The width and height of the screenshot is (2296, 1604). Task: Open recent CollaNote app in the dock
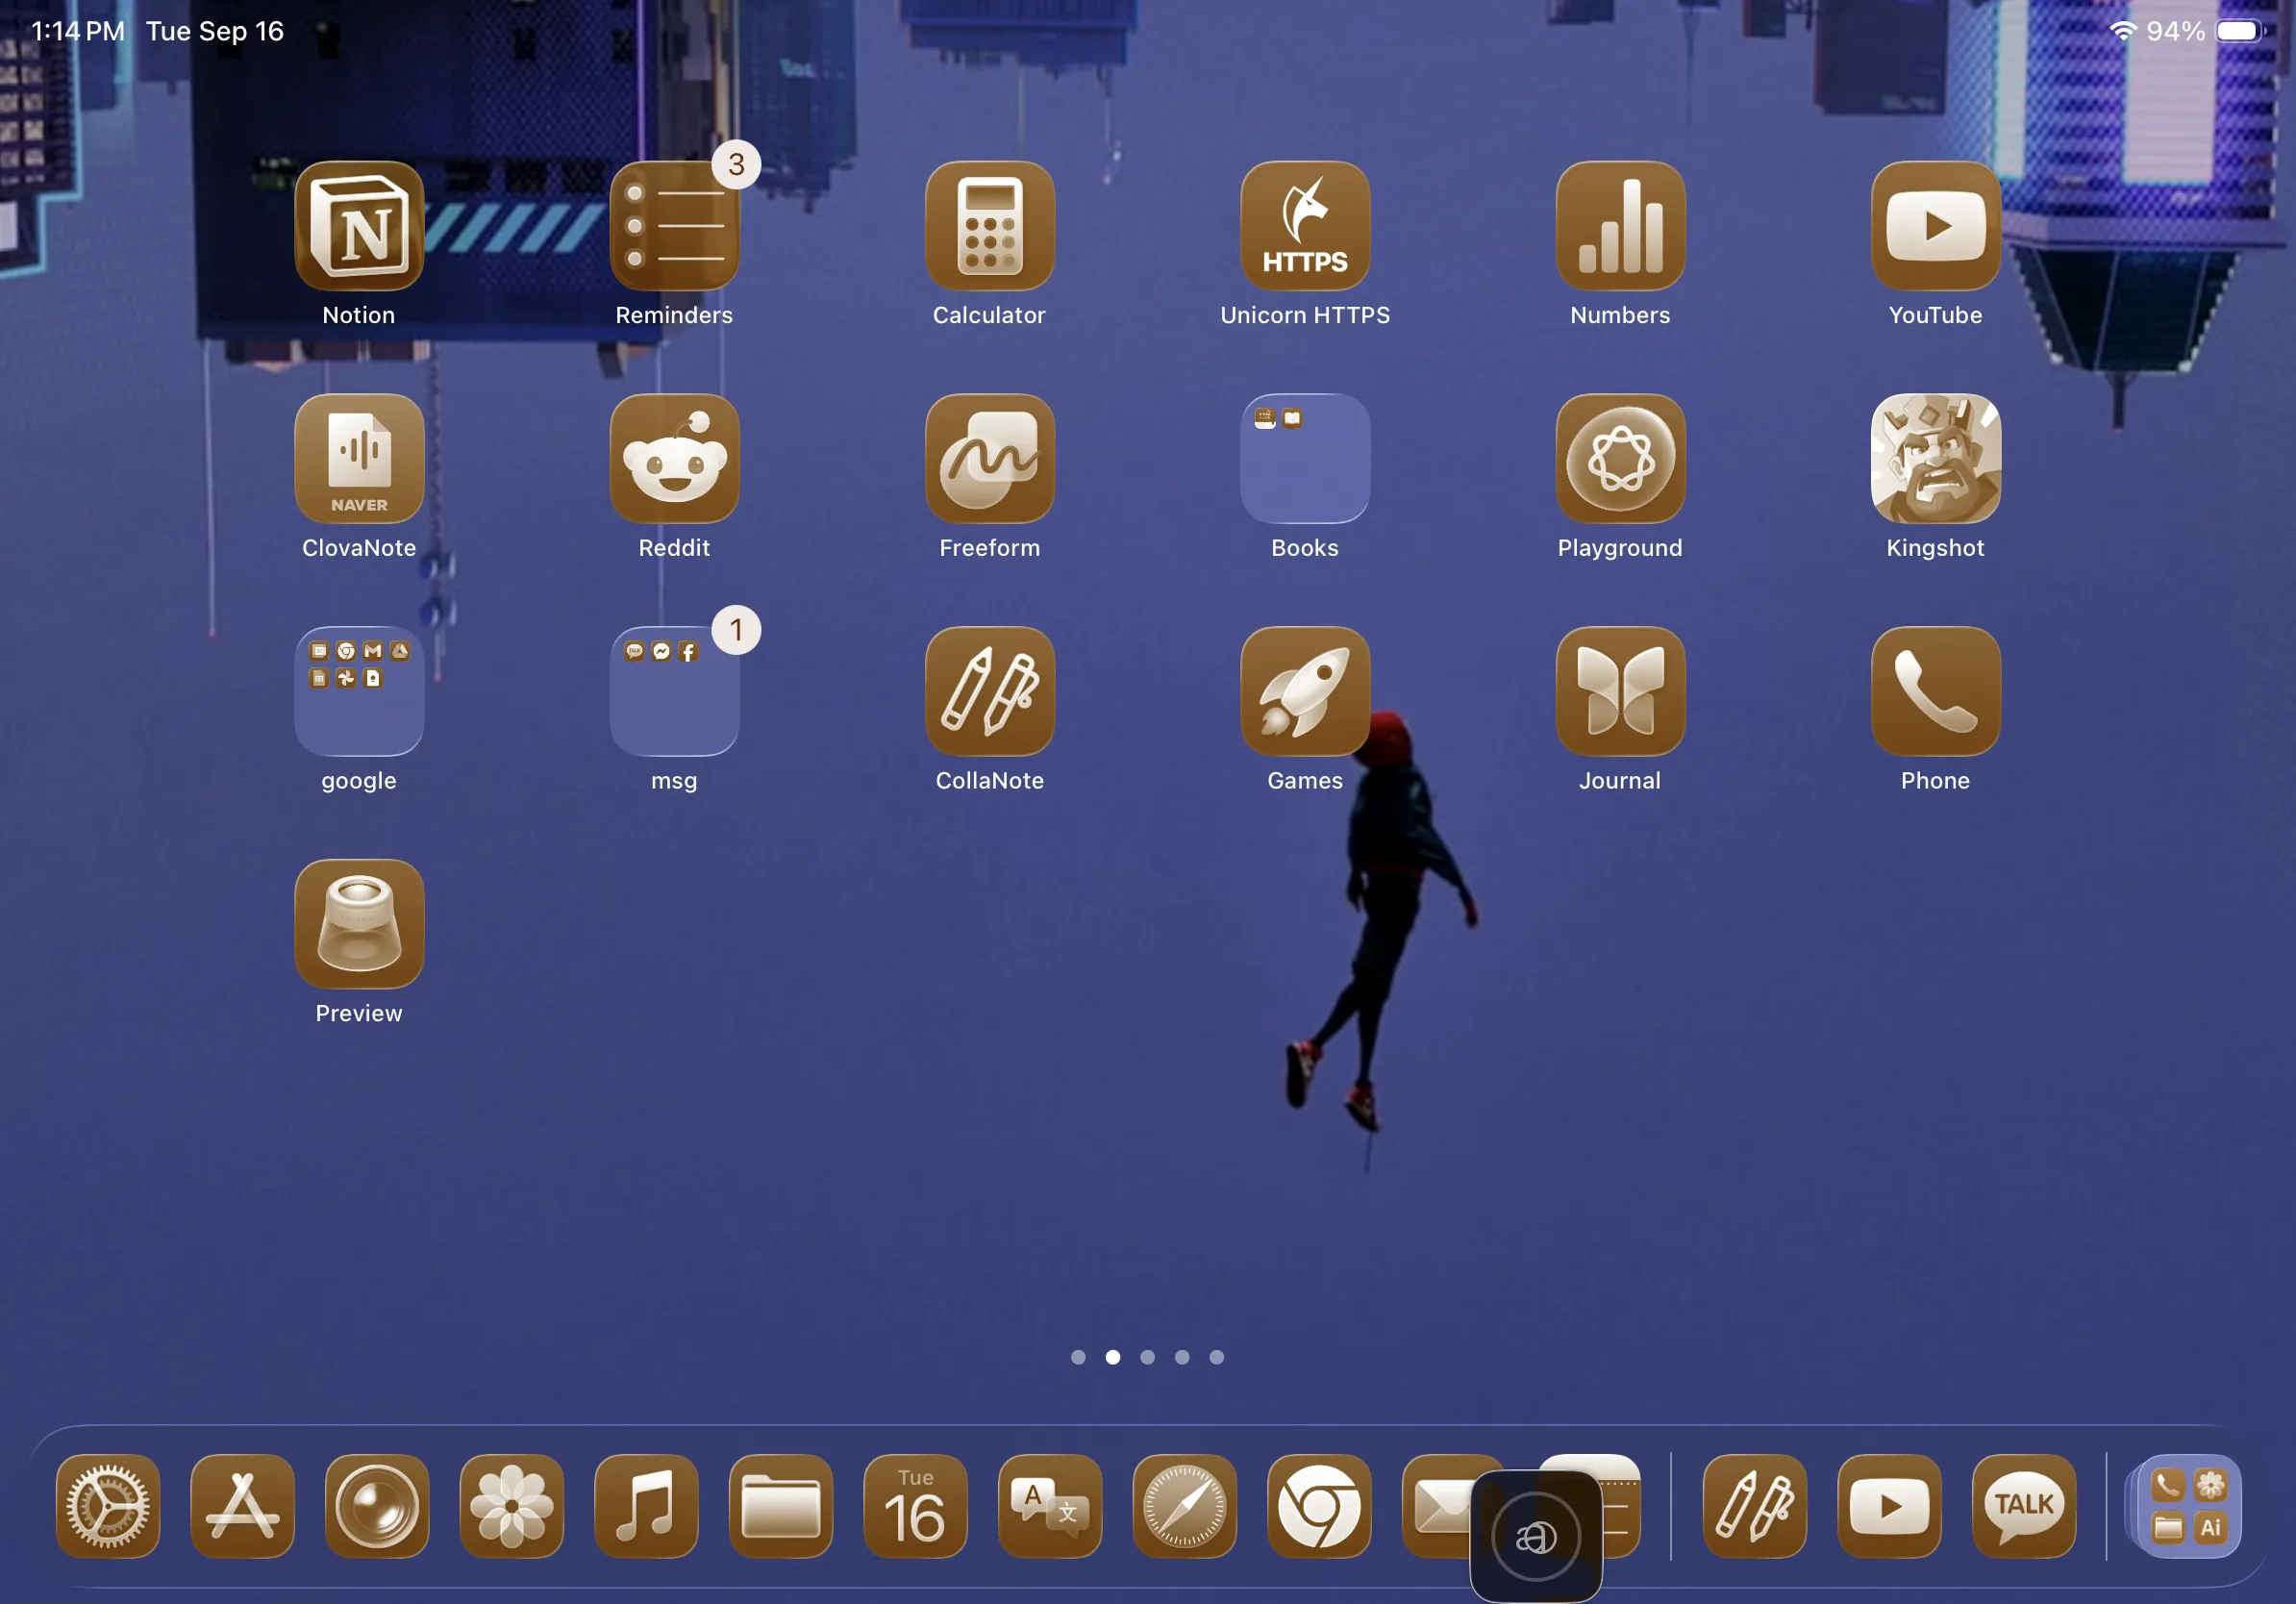[x=1755, y=1506]
